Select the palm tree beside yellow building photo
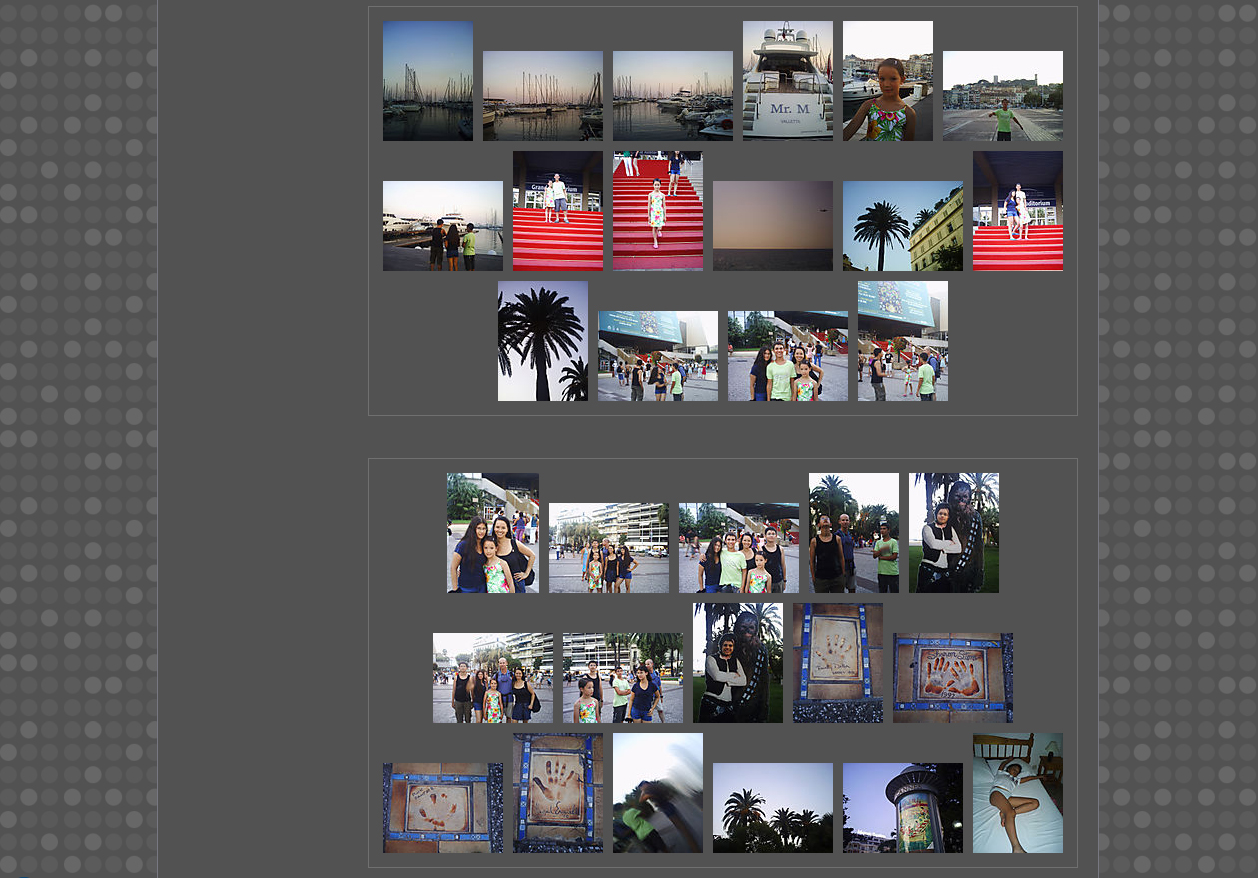 pos(902,226)
